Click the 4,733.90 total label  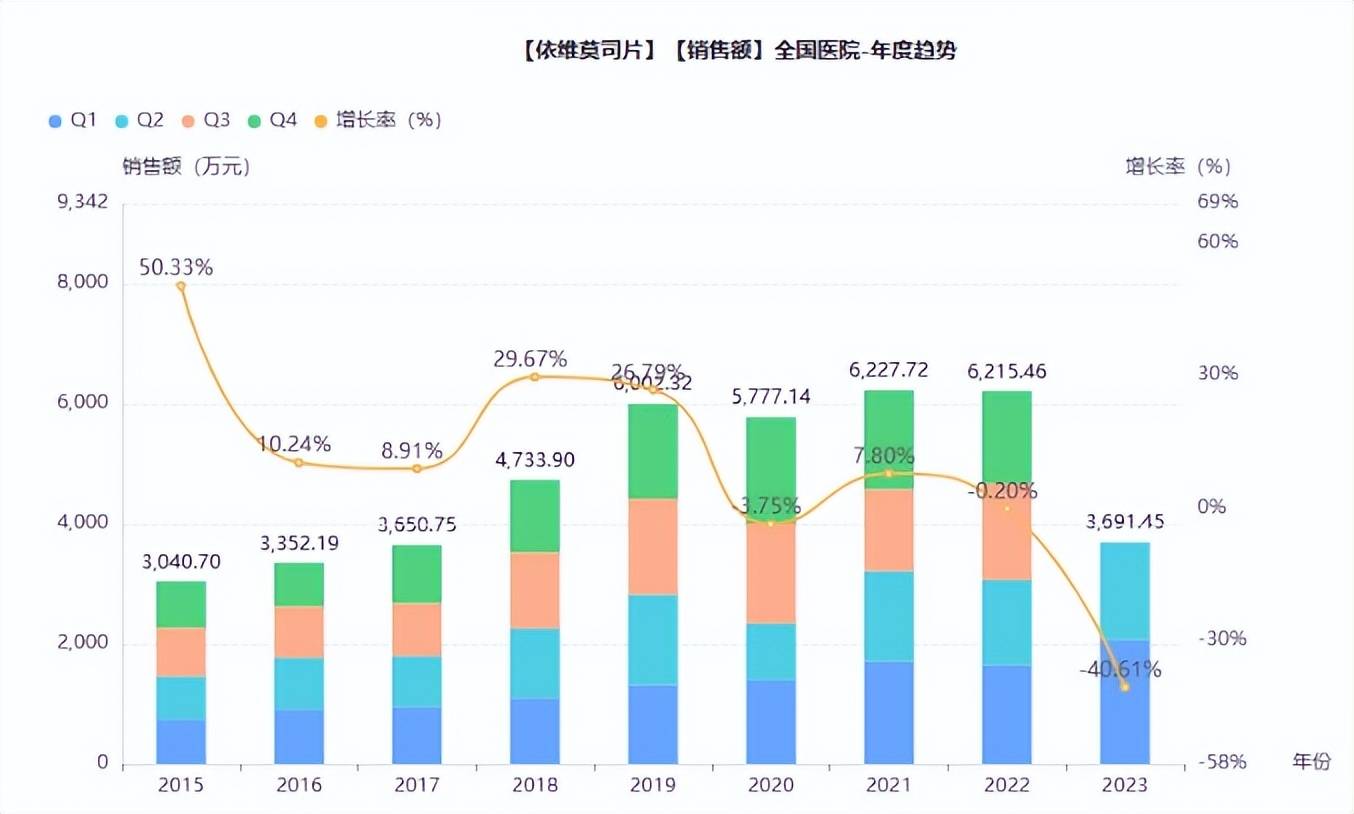click(535, 461)
